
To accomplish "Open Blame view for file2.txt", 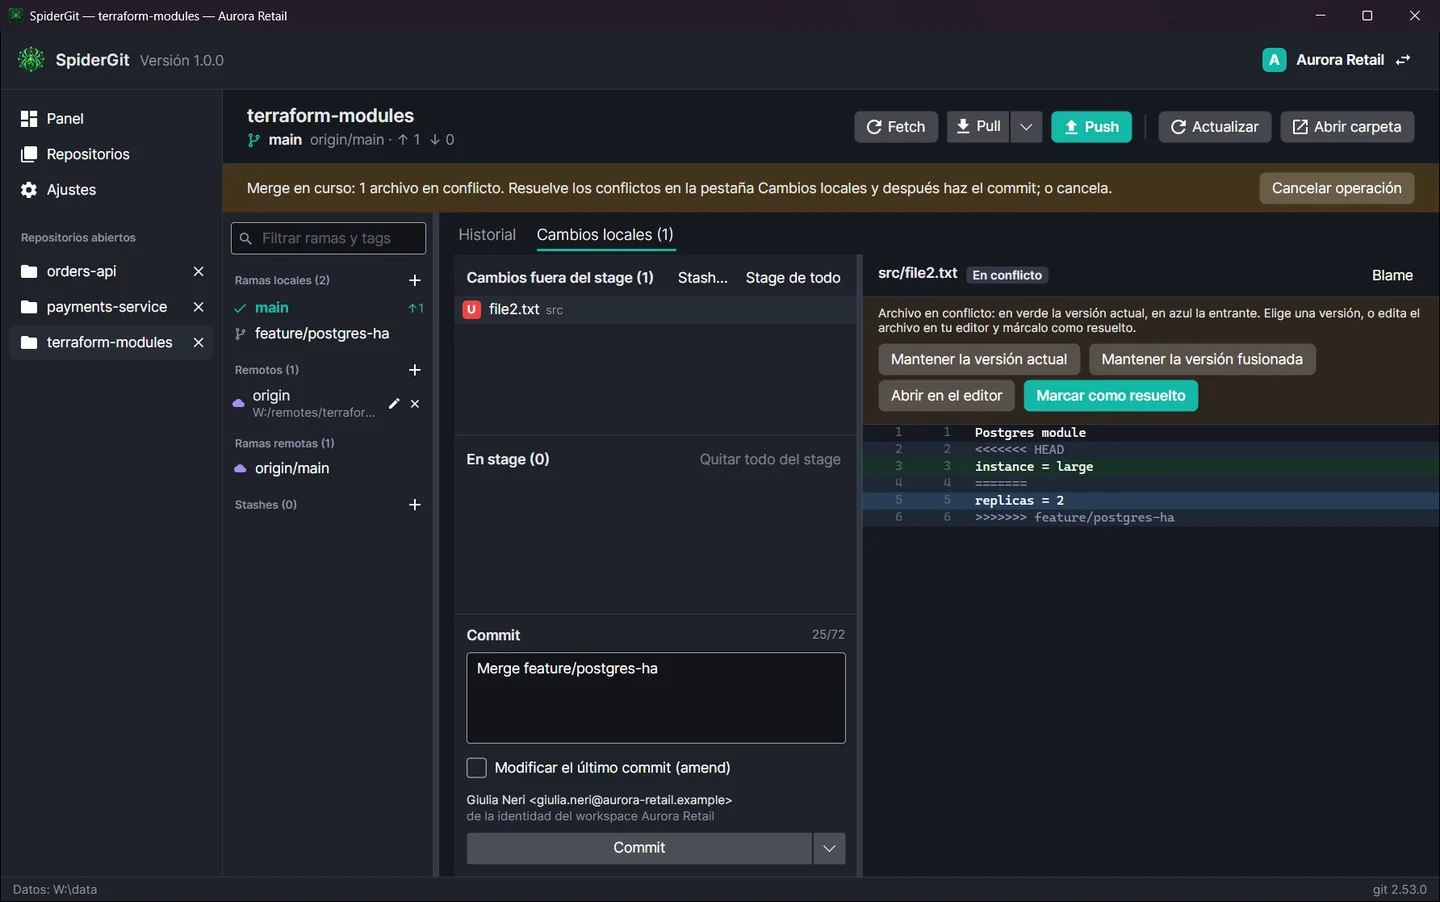I will 1392,275.
